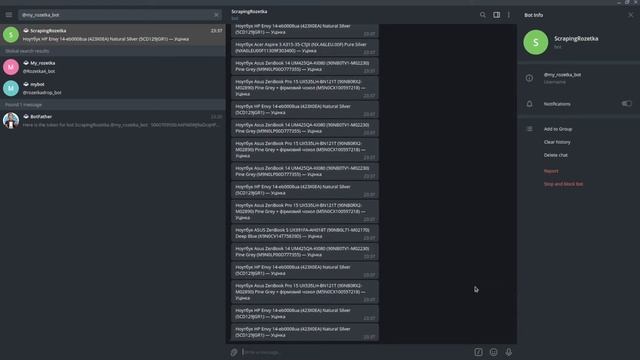Click Notifications label in Bot Info
Image resolution: width=640 pixels, height=360 pixels.
pos(557,104)
